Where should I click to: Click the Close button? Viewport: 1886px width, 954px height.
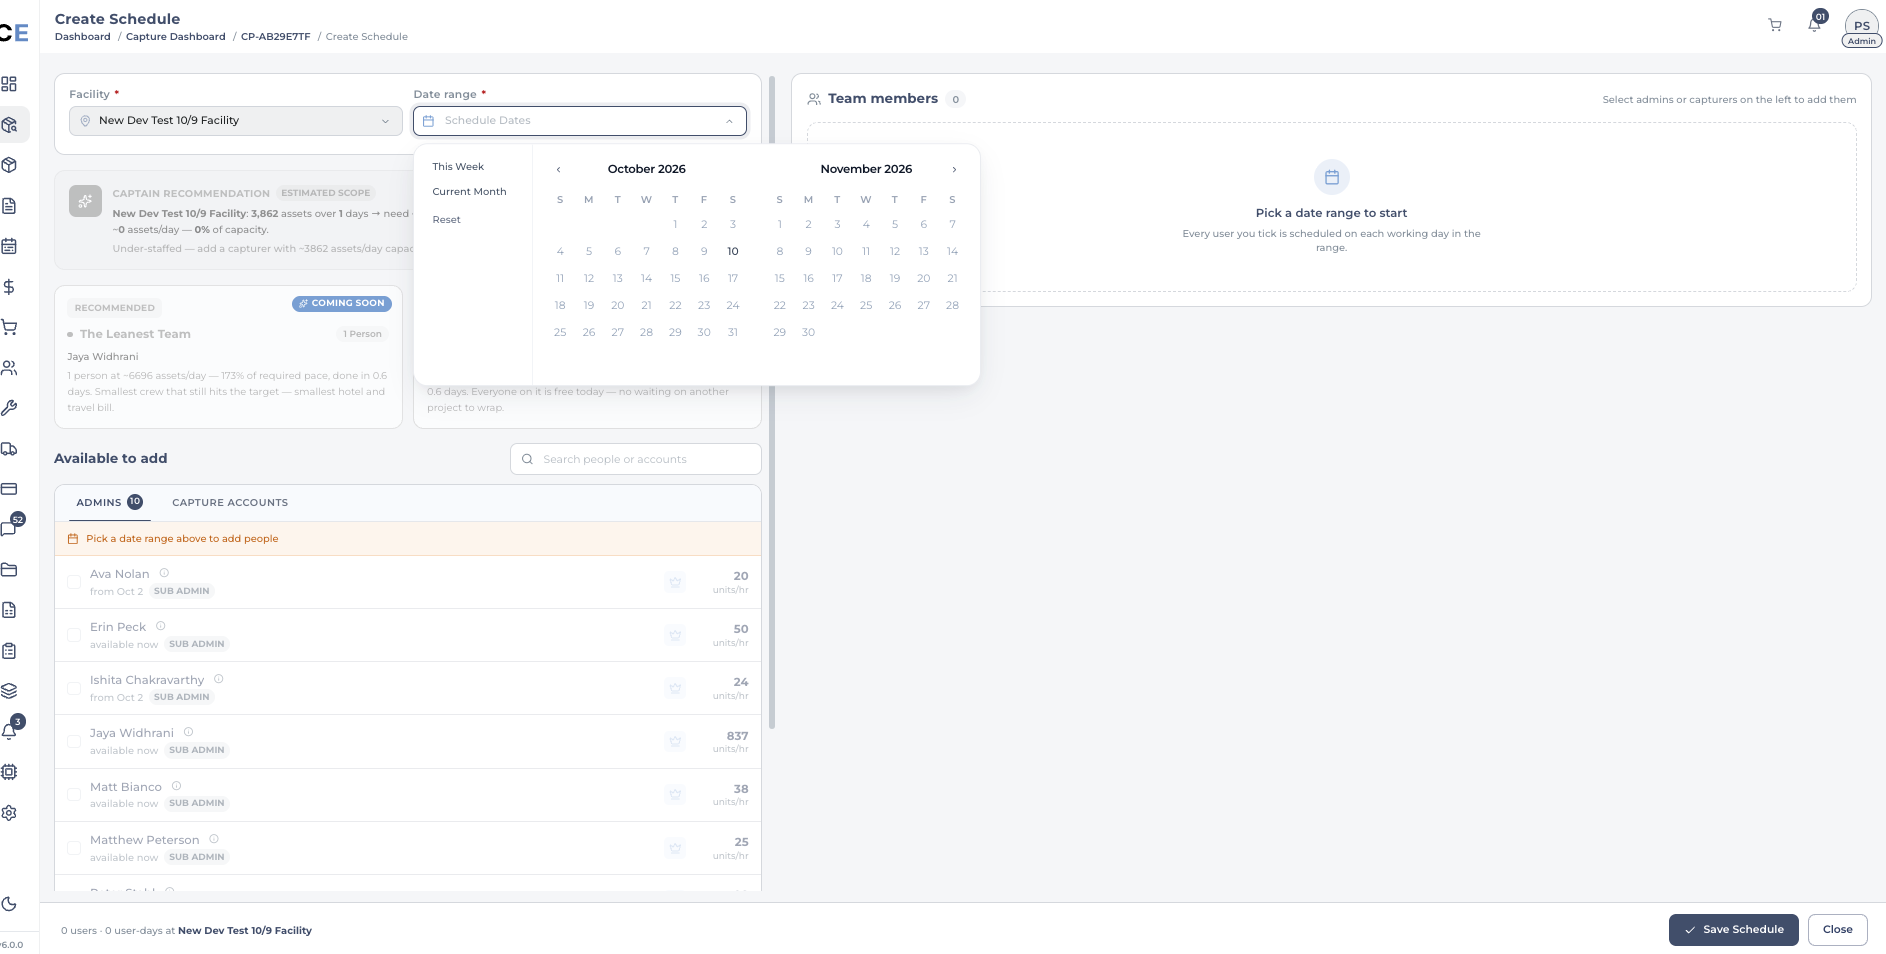(1837, 930)
